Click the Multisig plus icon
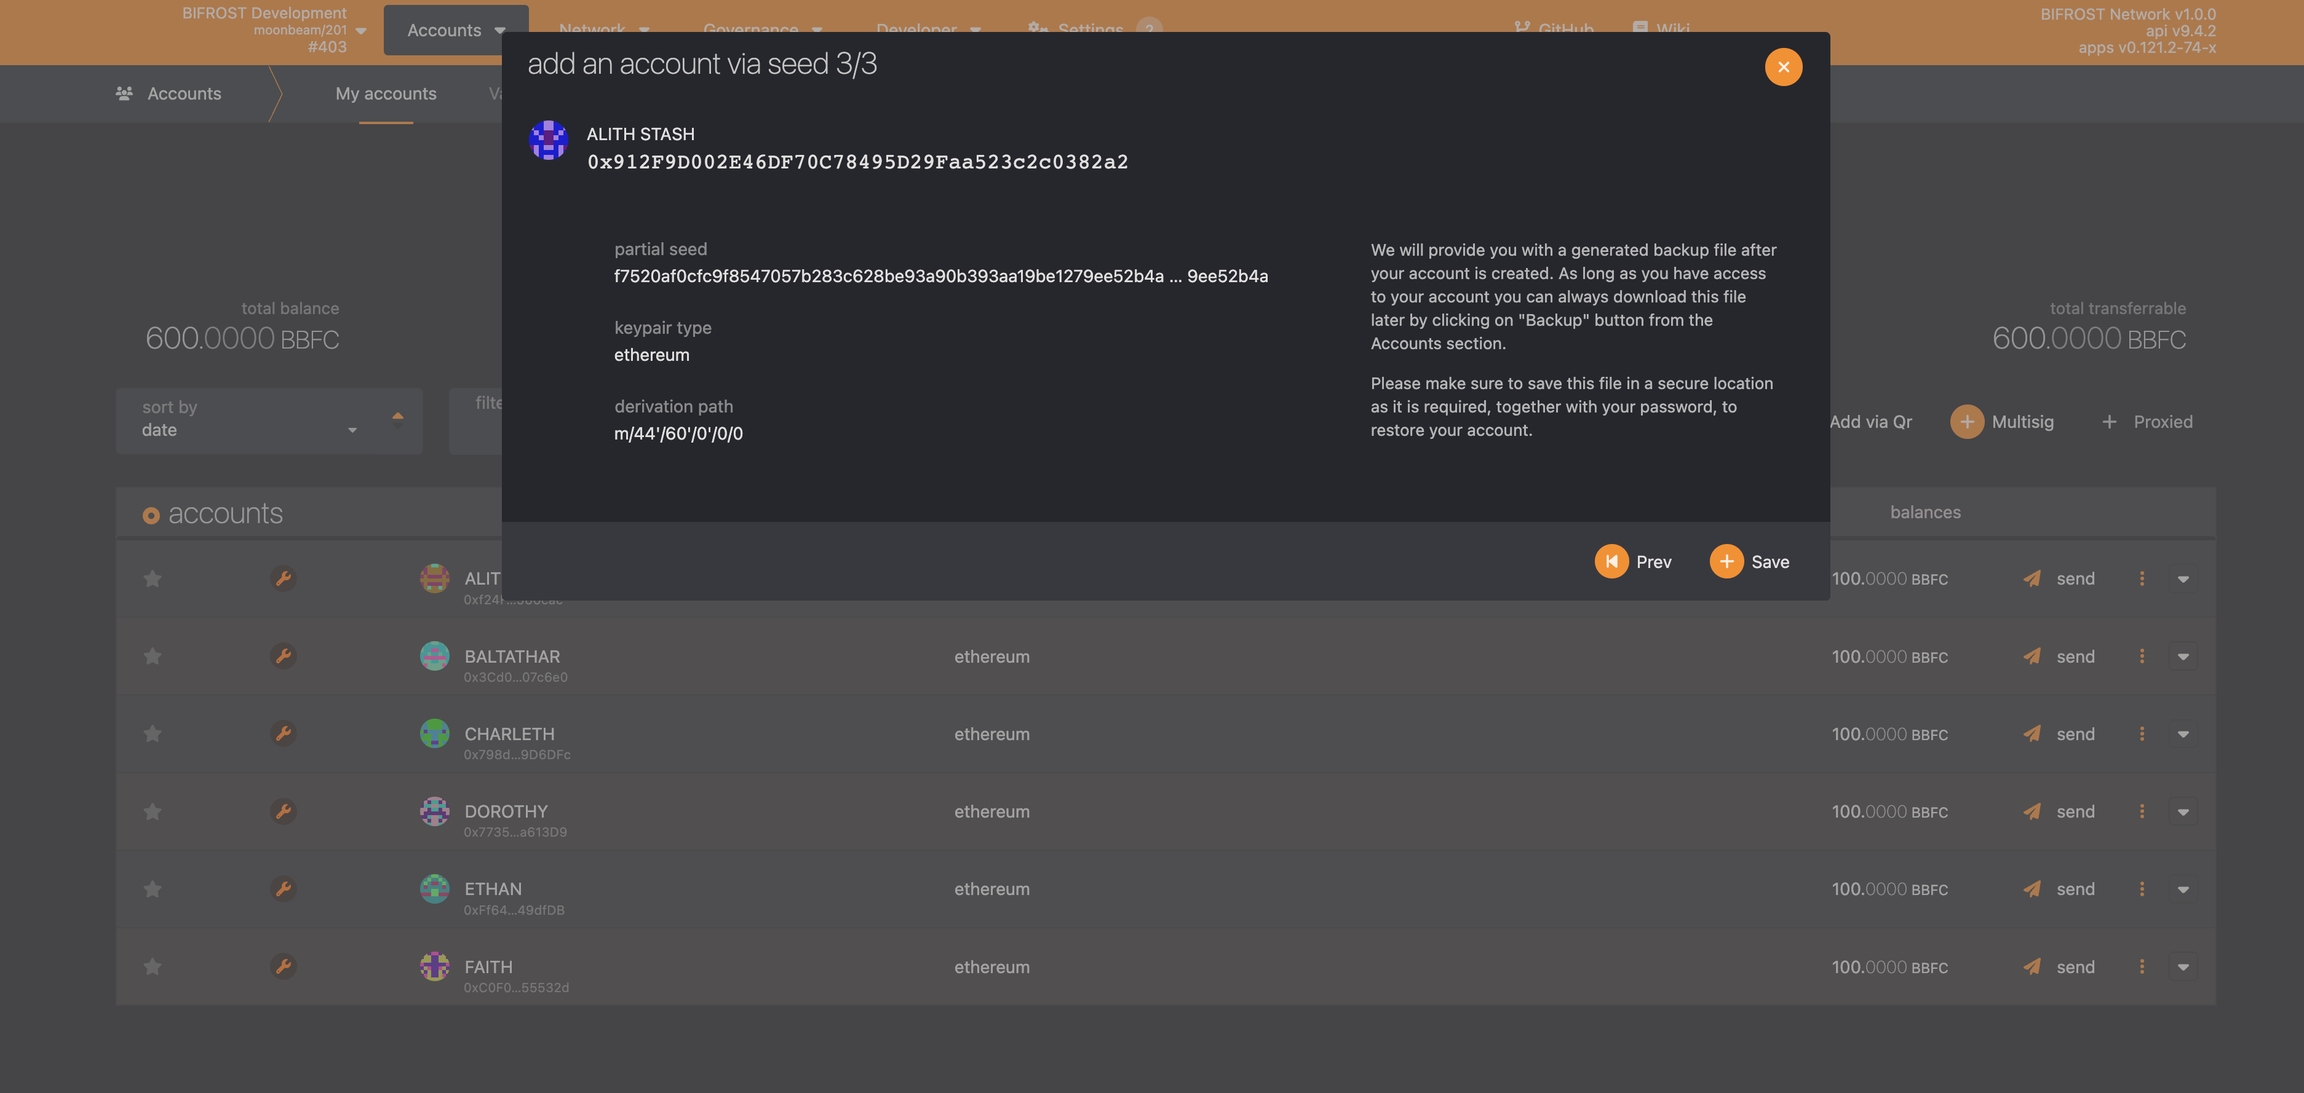Image resolution: width=2304 pixels, height=1093 pixels. [1966, 422]
